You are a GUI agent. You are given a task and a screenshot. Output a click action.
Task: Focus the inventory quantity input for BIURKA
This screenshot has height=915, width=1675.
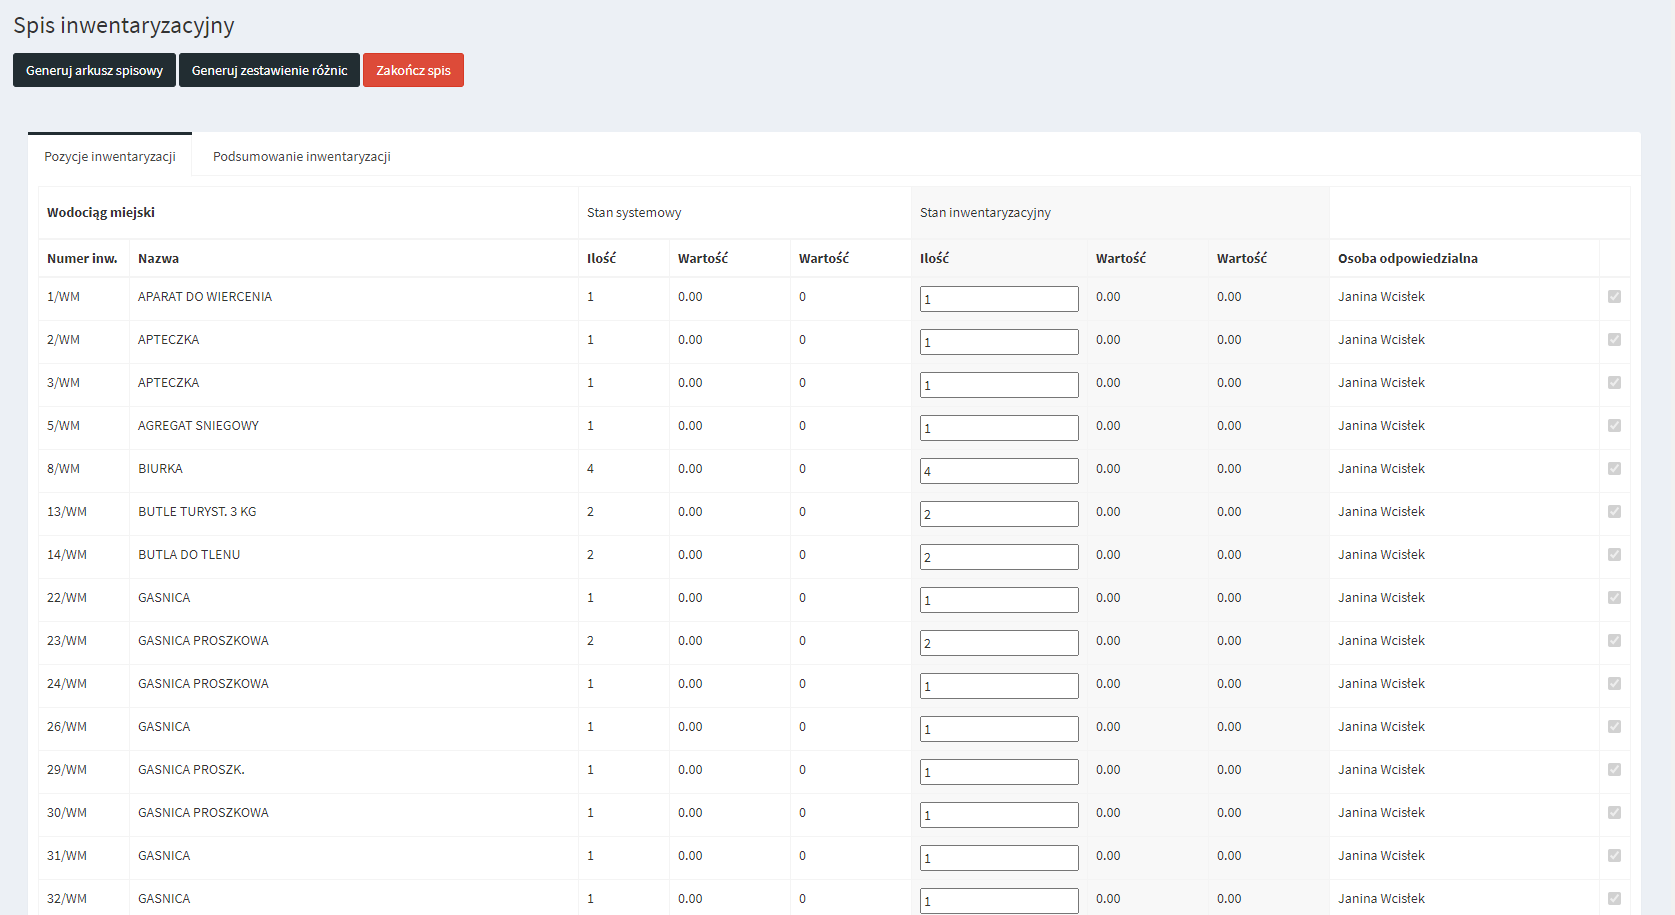pos(998,471)
